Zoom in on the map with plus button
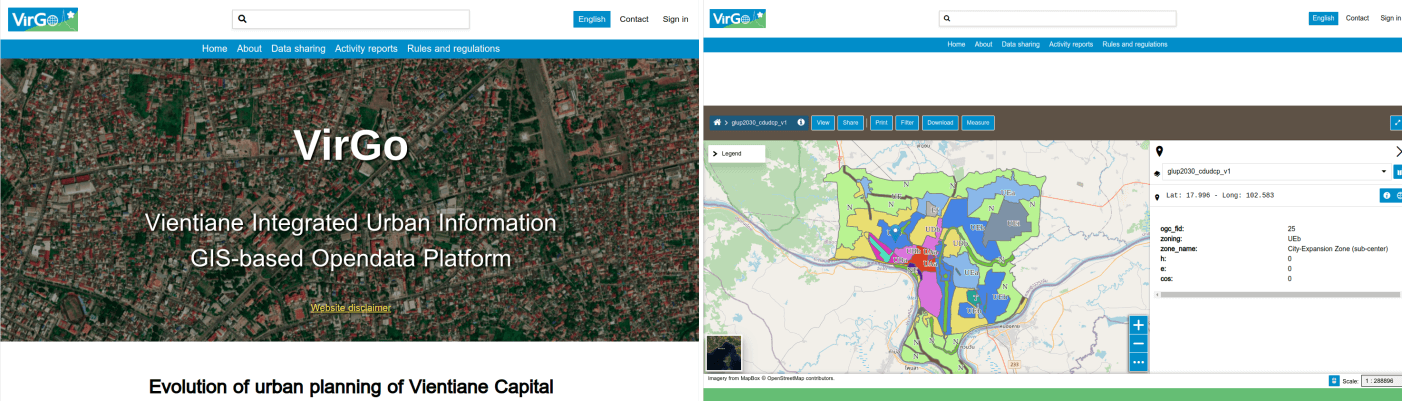1402x401 pixels. pos(1138,325)
